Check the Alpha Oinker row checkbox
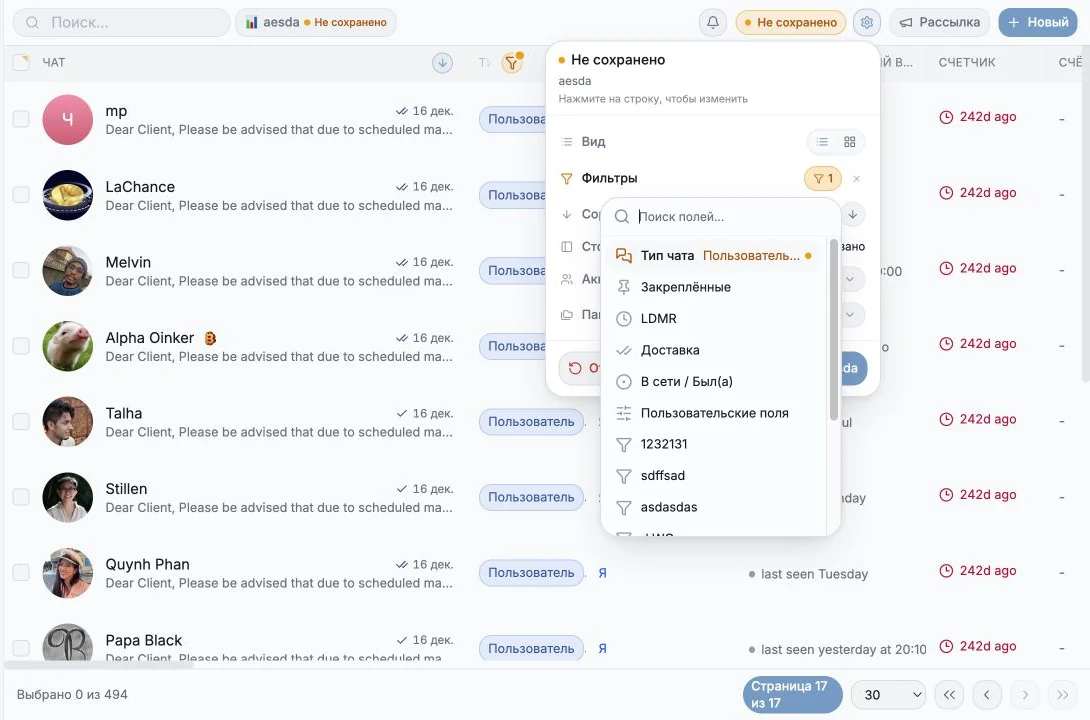 click(22, 346)
